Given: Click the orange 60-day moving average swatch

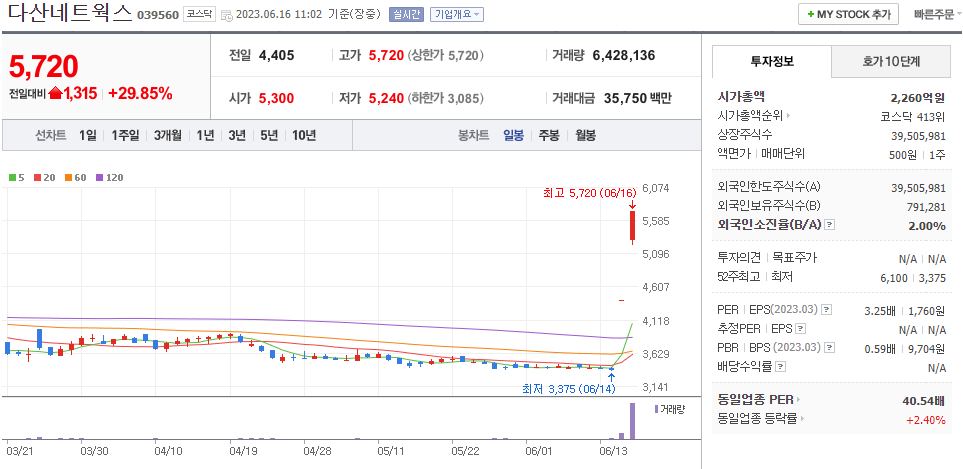Looking at the screenshot, I should pos(67,178).
